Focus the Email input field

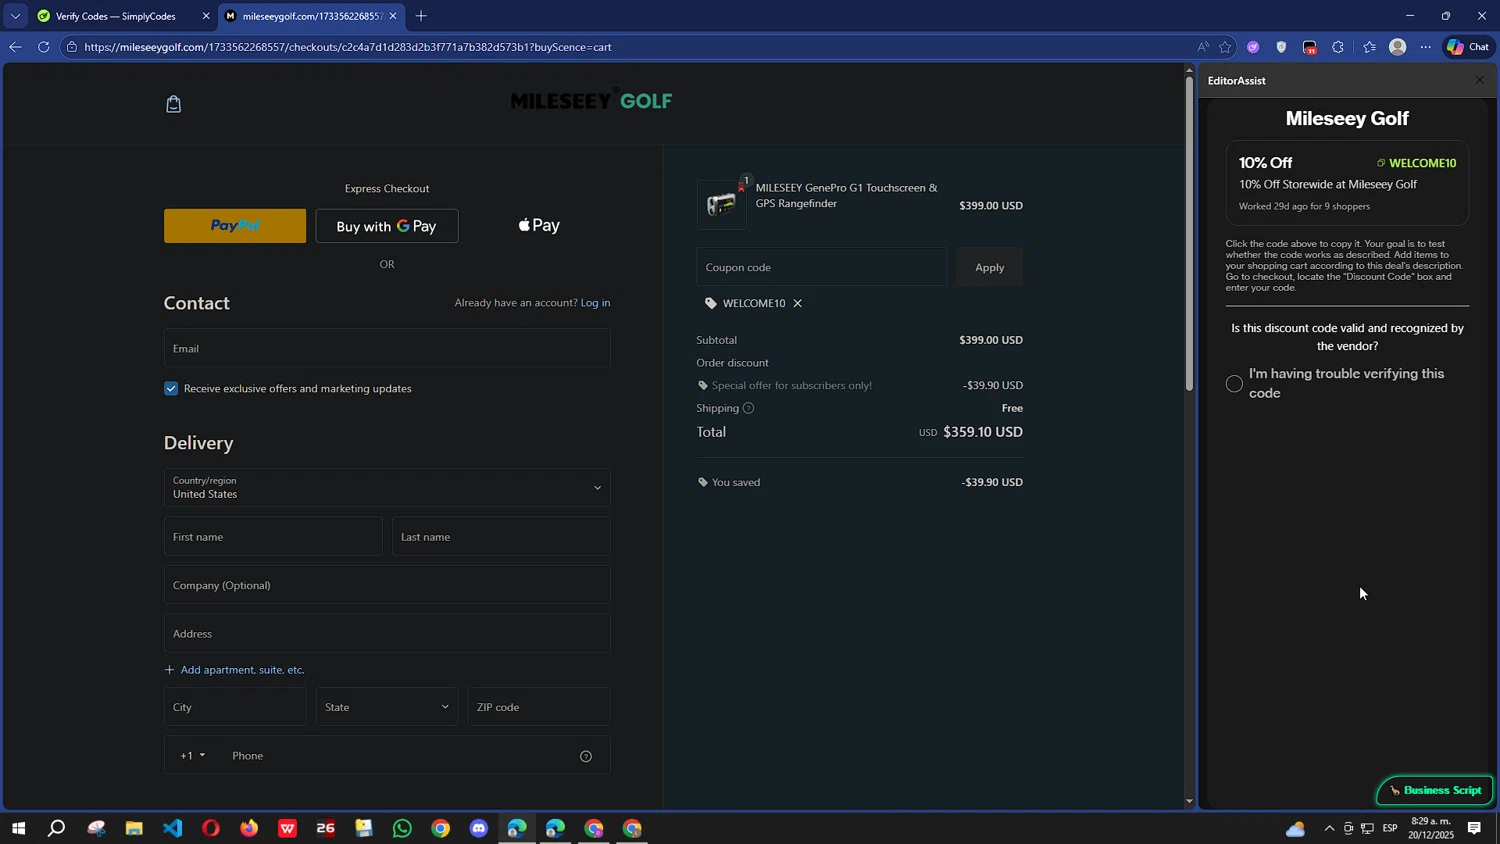[387, 349]
